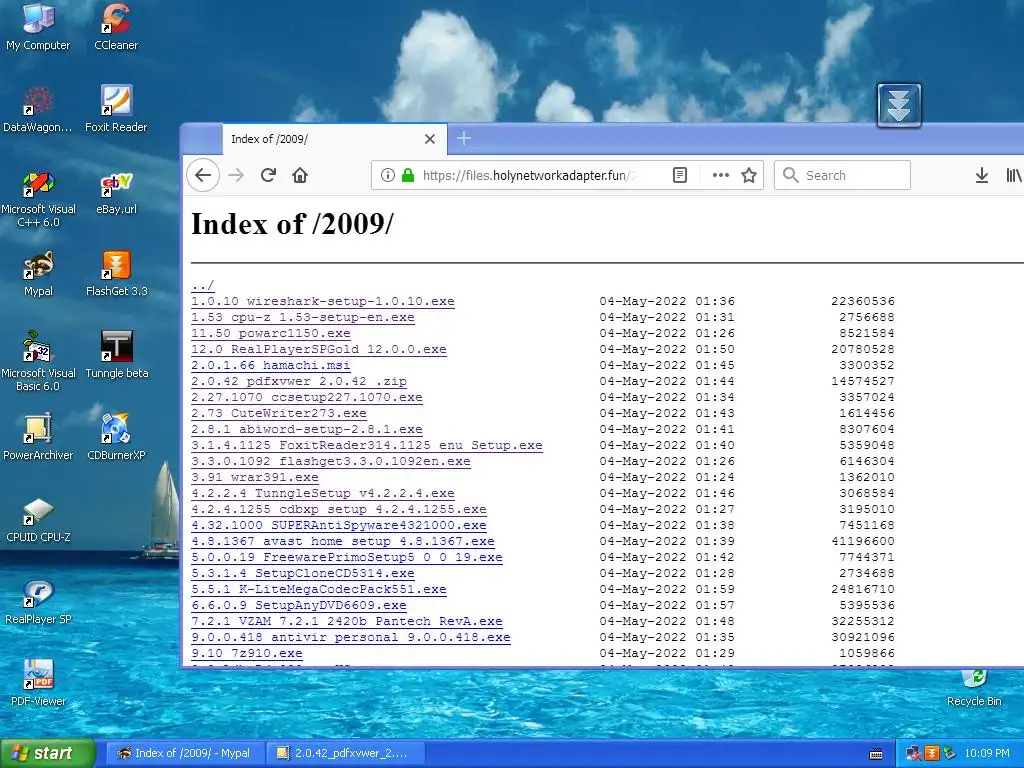Reload the page with the refresh icon

tap(268, 175)
